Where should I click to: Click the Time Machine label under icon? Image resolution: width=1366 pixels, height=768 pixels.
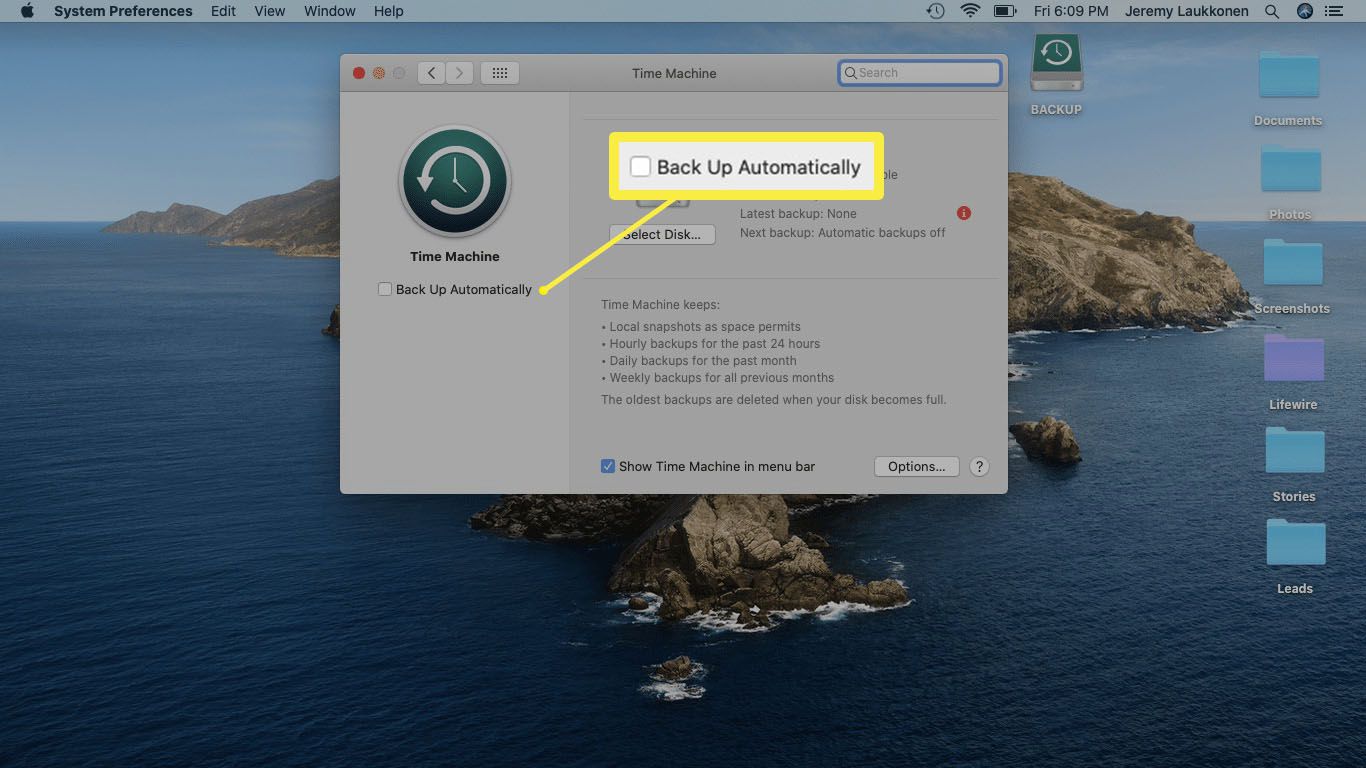click(x=455, y=257)
